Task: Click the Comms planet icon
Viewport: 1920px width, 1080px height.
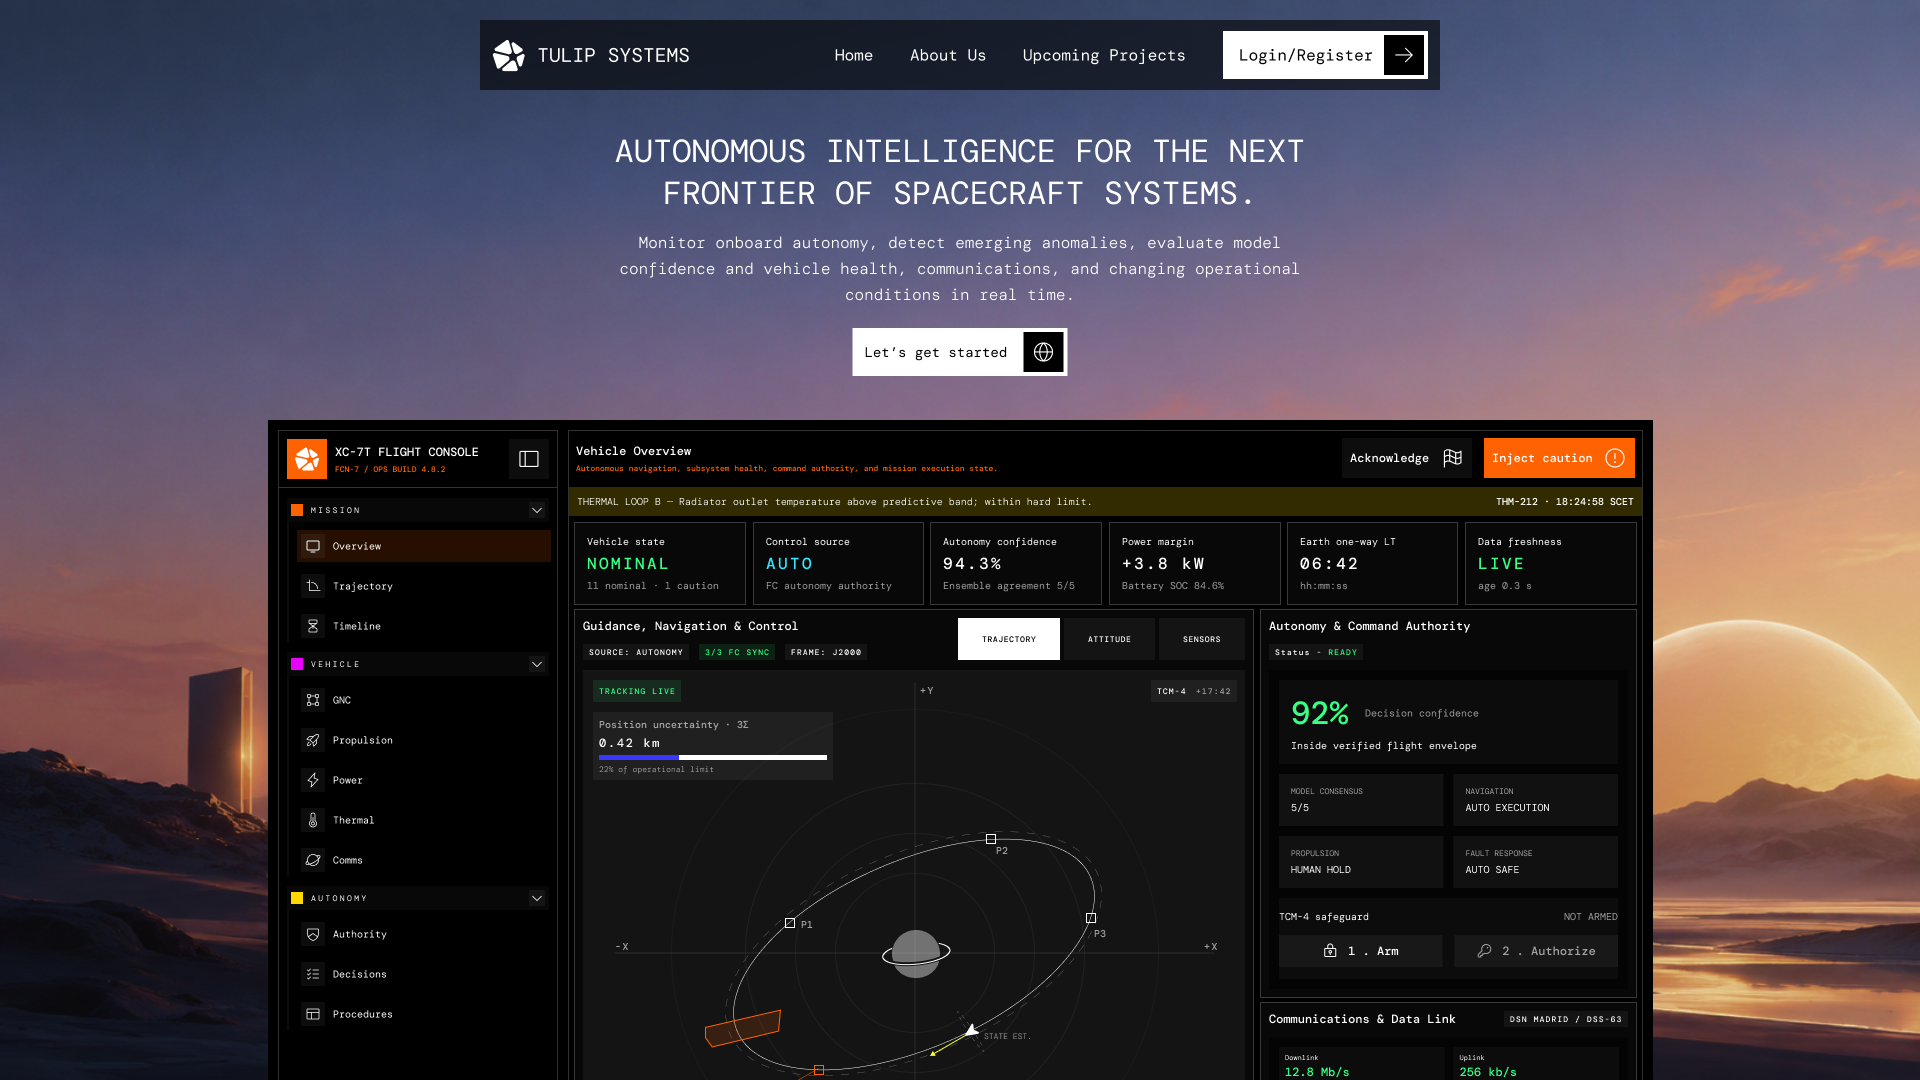Action: click(313, 860)
